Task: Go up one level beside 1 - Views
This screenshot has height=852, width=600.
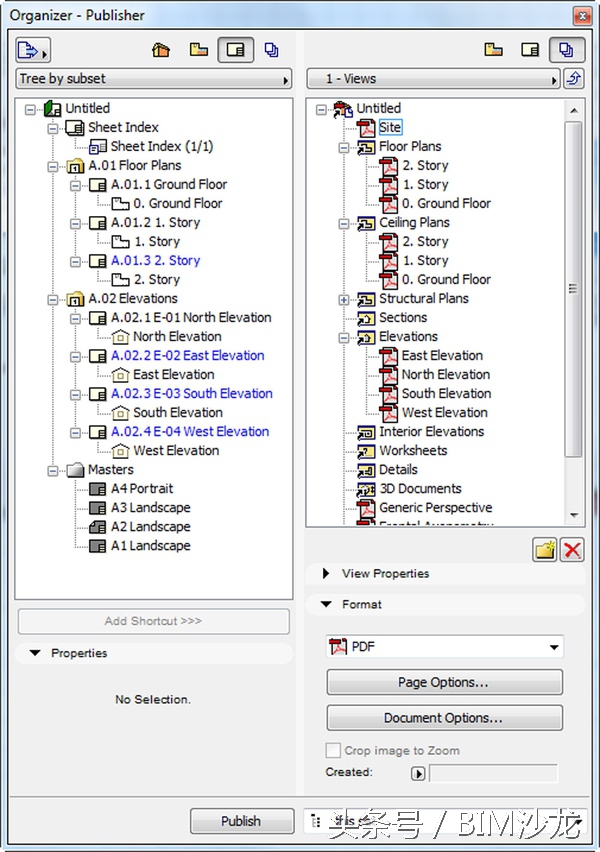Action: tap(575, 79)
